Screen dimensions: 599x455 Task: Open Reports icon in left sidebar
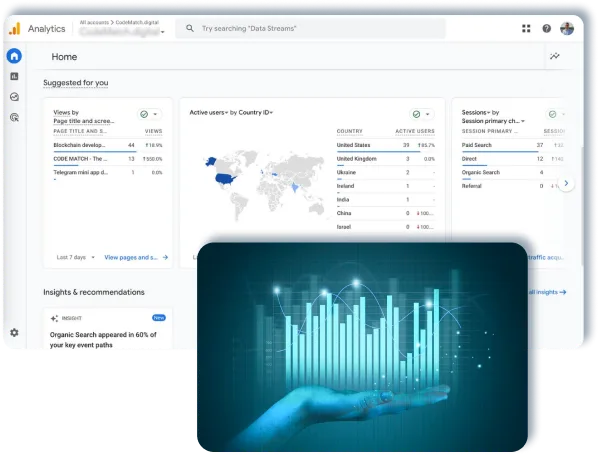click(x=14, y=76)
